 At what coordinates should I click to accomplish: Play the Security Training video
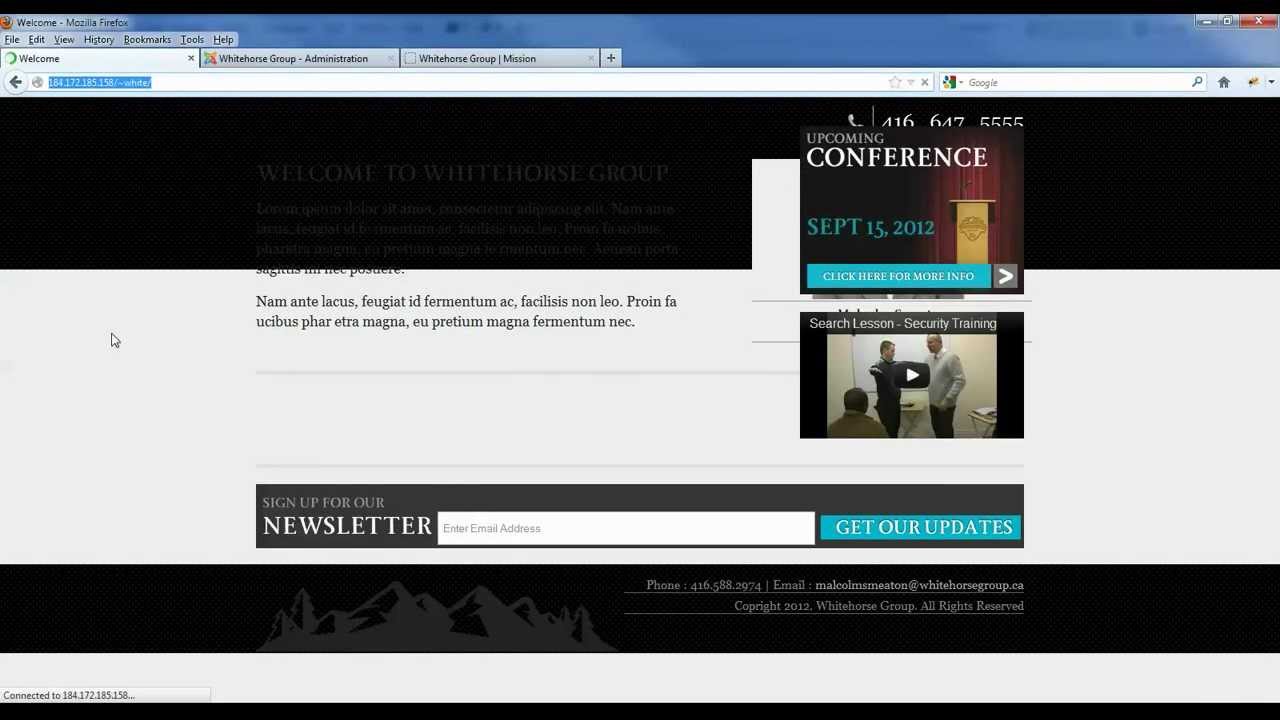pyautogui.click(x=912, y=376)
